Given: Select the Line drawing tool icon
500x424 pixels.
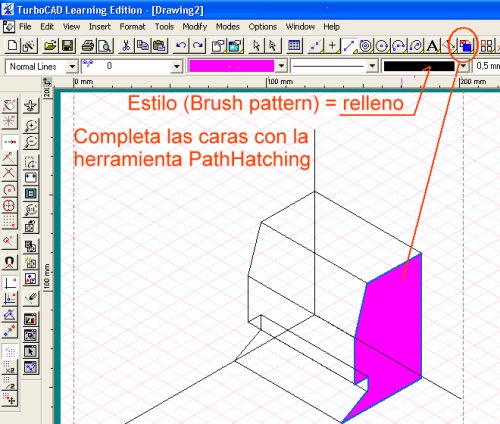Looking at the screenshot, I should point(348,46).
